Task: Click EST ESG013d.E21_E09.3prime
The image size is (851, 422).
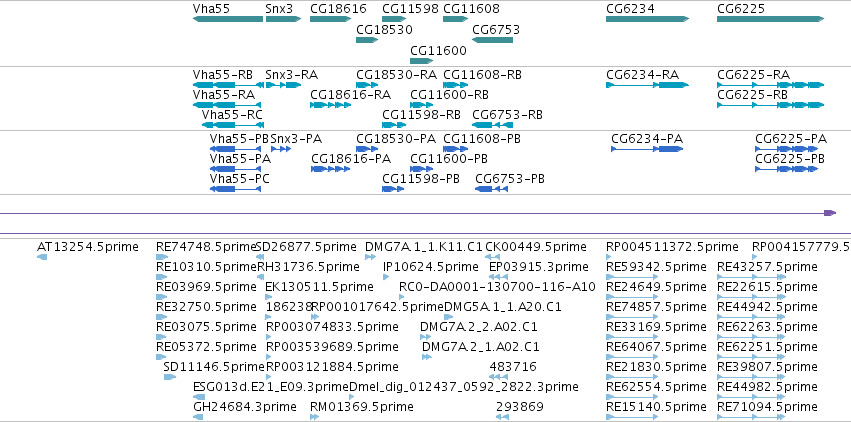Action: 270,387
